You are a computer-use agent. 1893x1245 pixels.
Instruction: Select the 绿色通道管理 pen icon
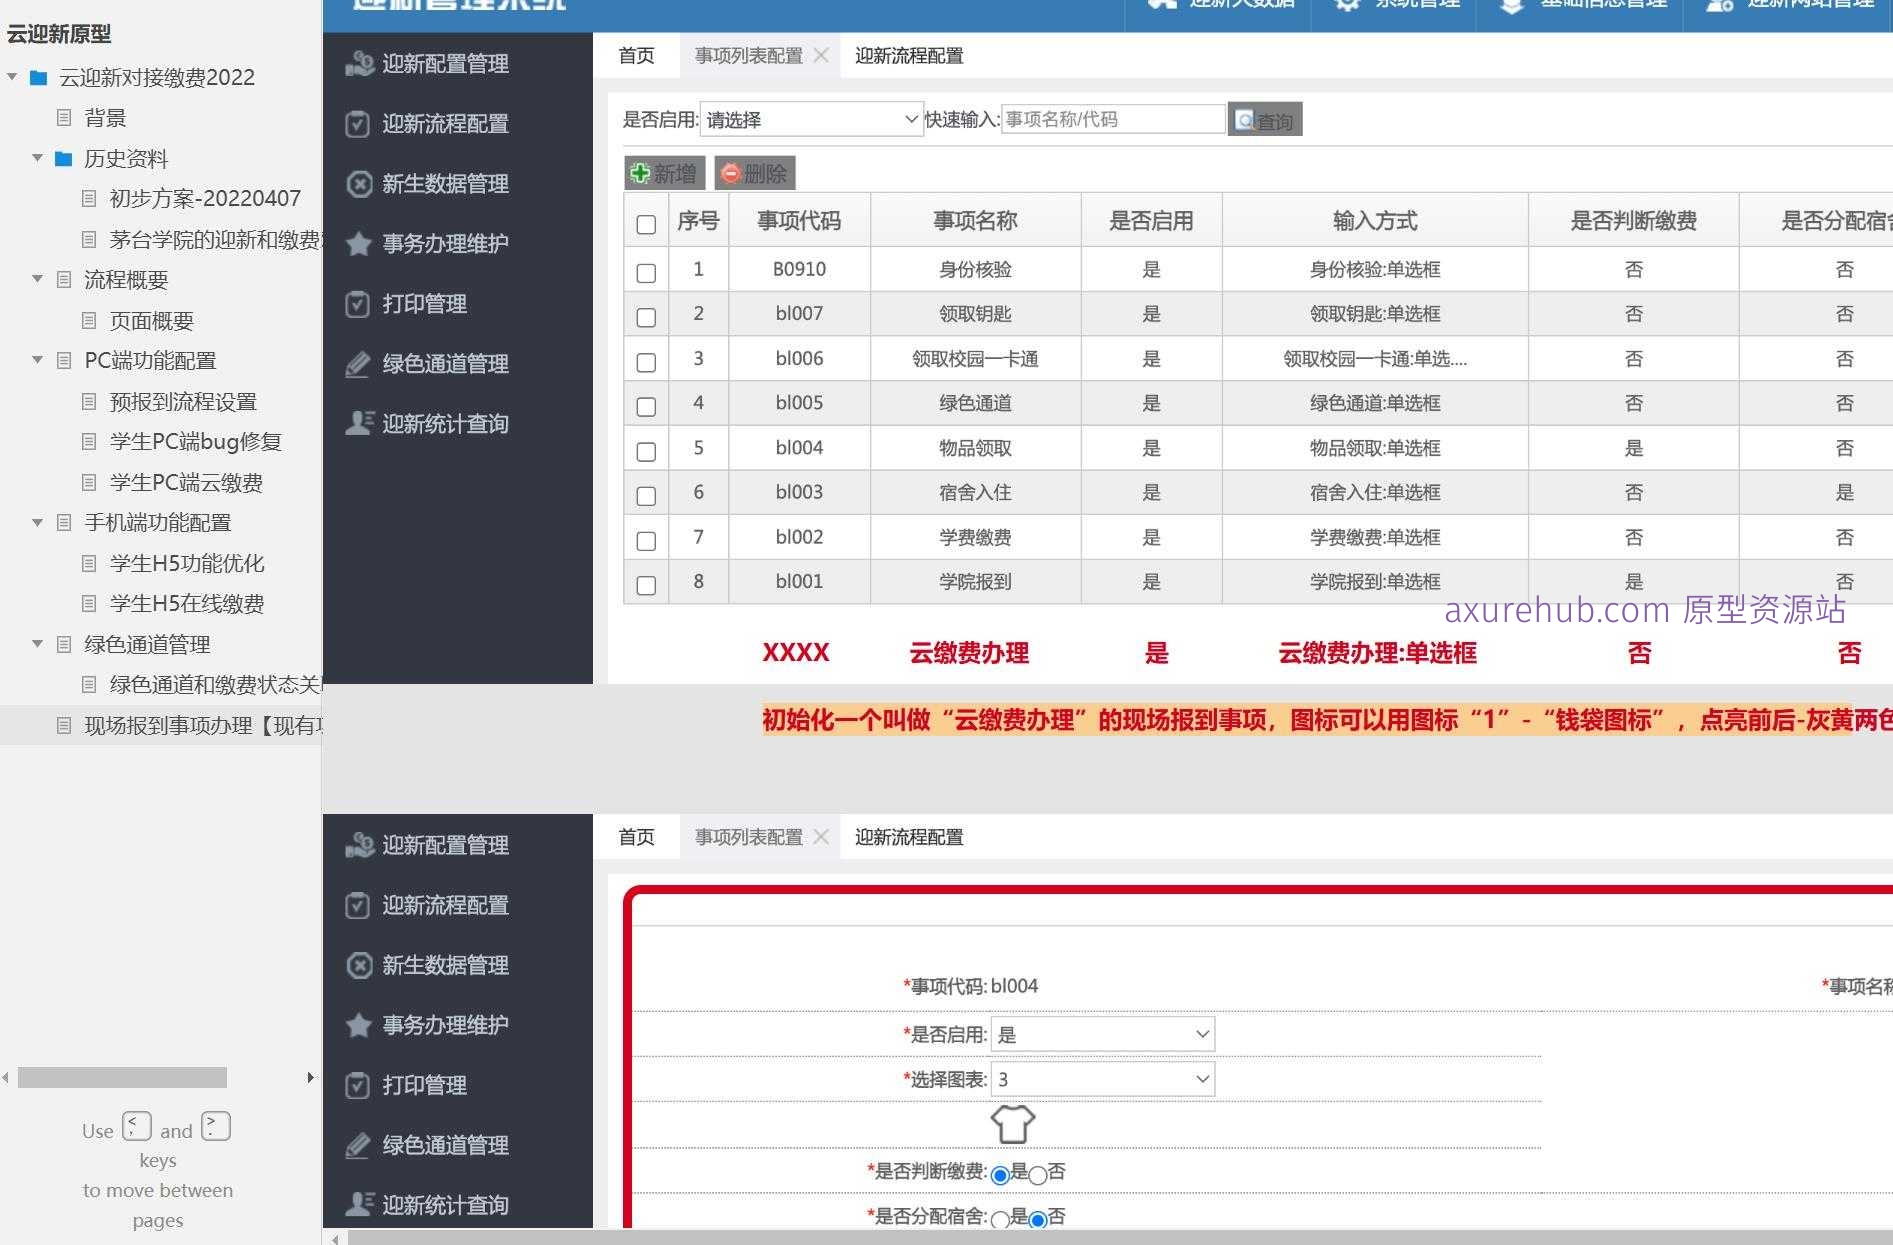pos(357,364)
